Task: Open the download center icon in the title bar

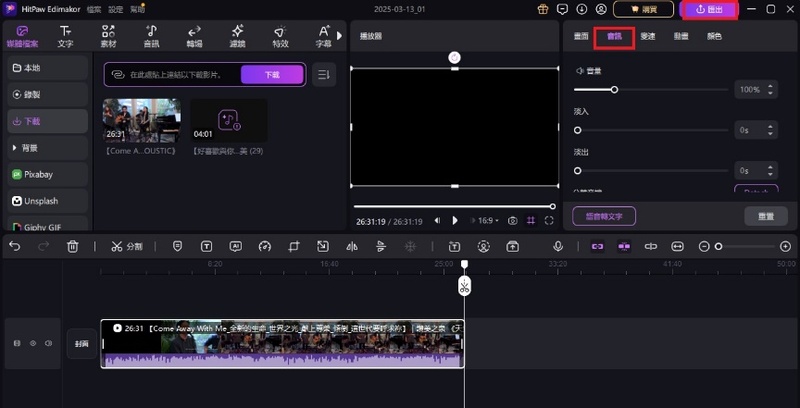Action: (582, 9)
